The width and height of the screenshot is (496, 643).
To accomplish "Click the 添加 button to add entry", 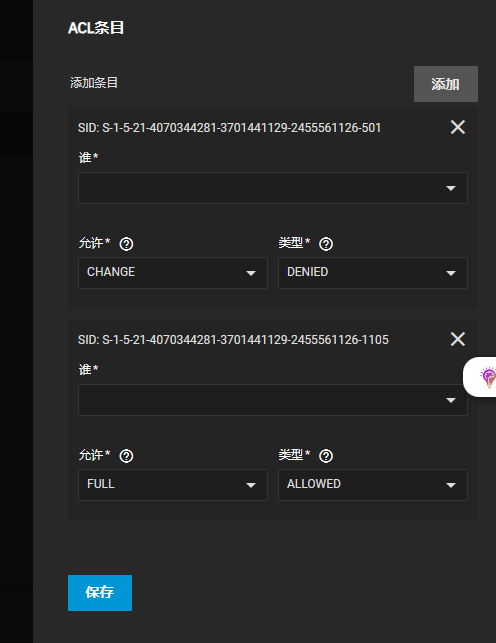I will (446, 84).
